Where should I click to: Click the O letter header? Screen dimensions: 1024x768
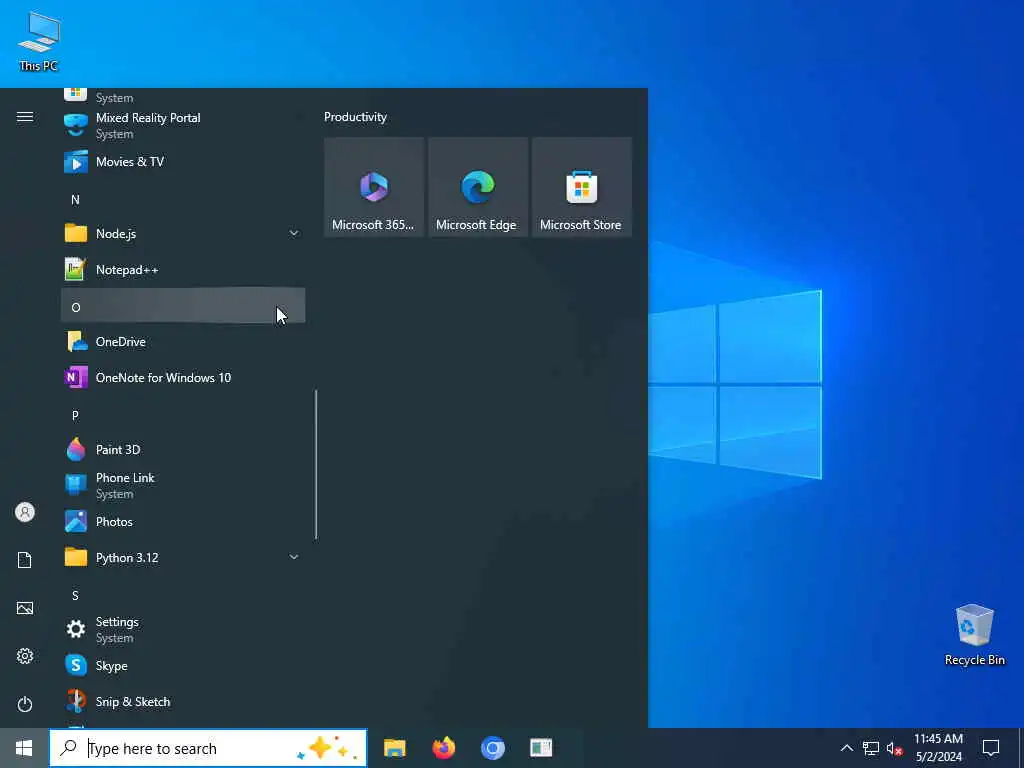tap(183, 306)
